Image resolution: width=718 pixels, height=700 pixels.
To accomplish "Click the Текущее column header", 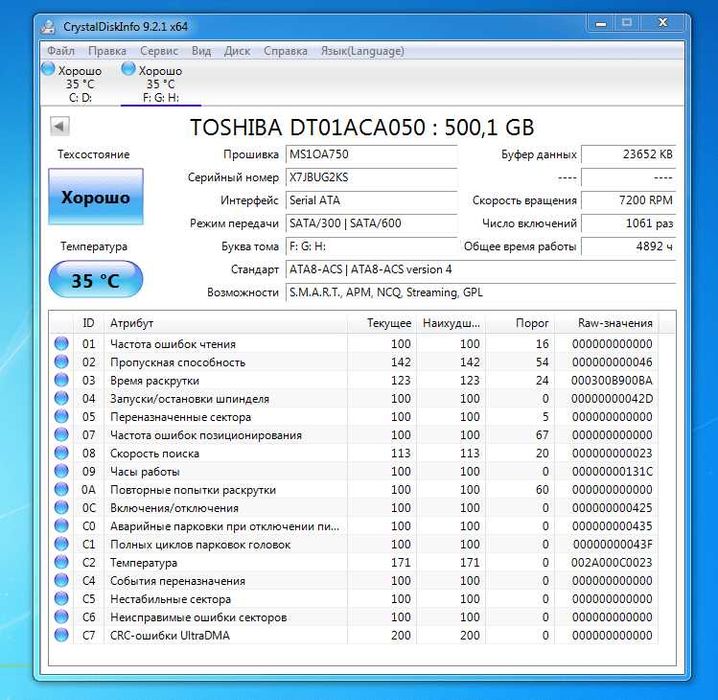I will pyautogui.click(x=381, y=323).
